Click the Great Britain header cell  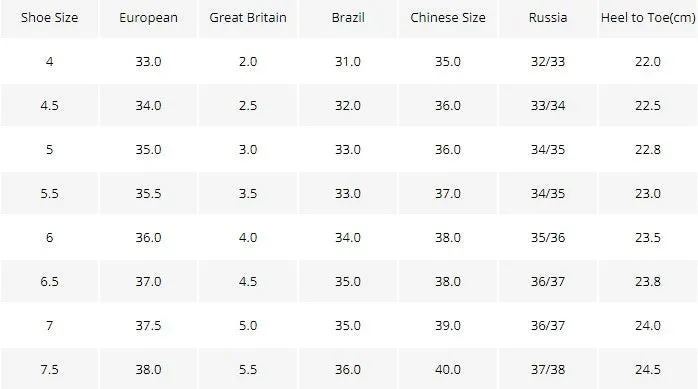tap(248, 18)
